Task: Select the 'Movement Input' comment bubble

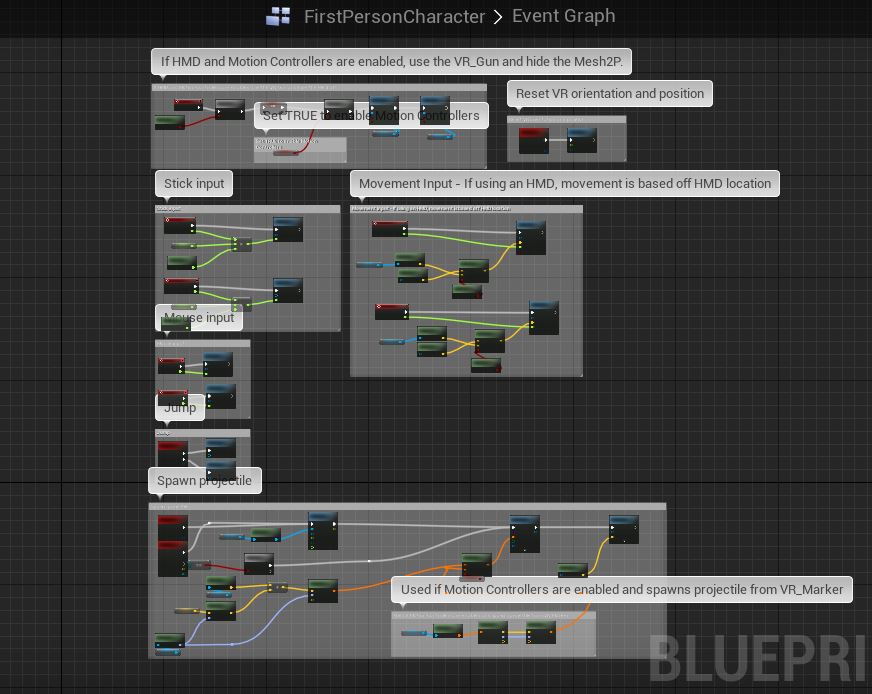Action: point(564,184)
